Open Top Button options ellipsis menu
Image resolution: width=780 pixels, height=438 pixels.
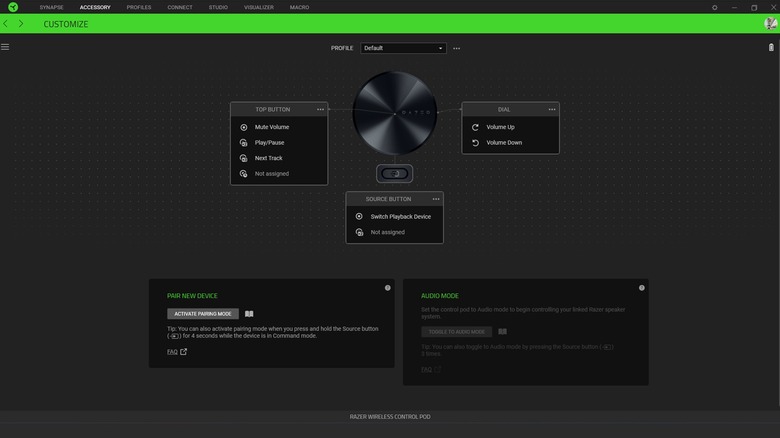click(320, 109)
